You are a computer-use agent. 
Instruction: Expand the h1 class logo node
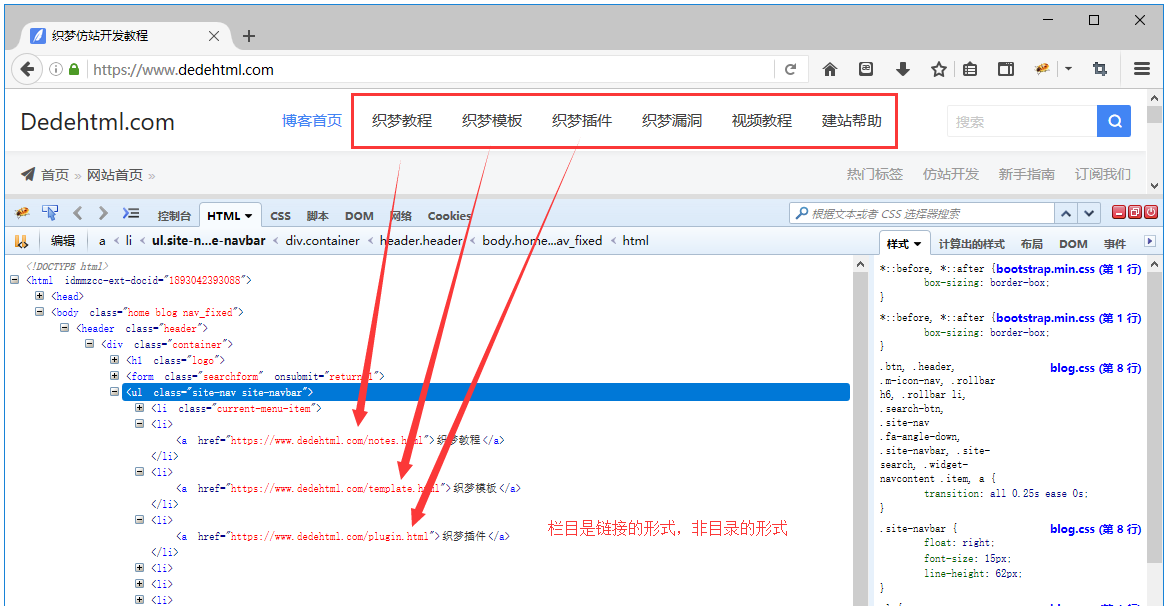(x=115, y=360)
